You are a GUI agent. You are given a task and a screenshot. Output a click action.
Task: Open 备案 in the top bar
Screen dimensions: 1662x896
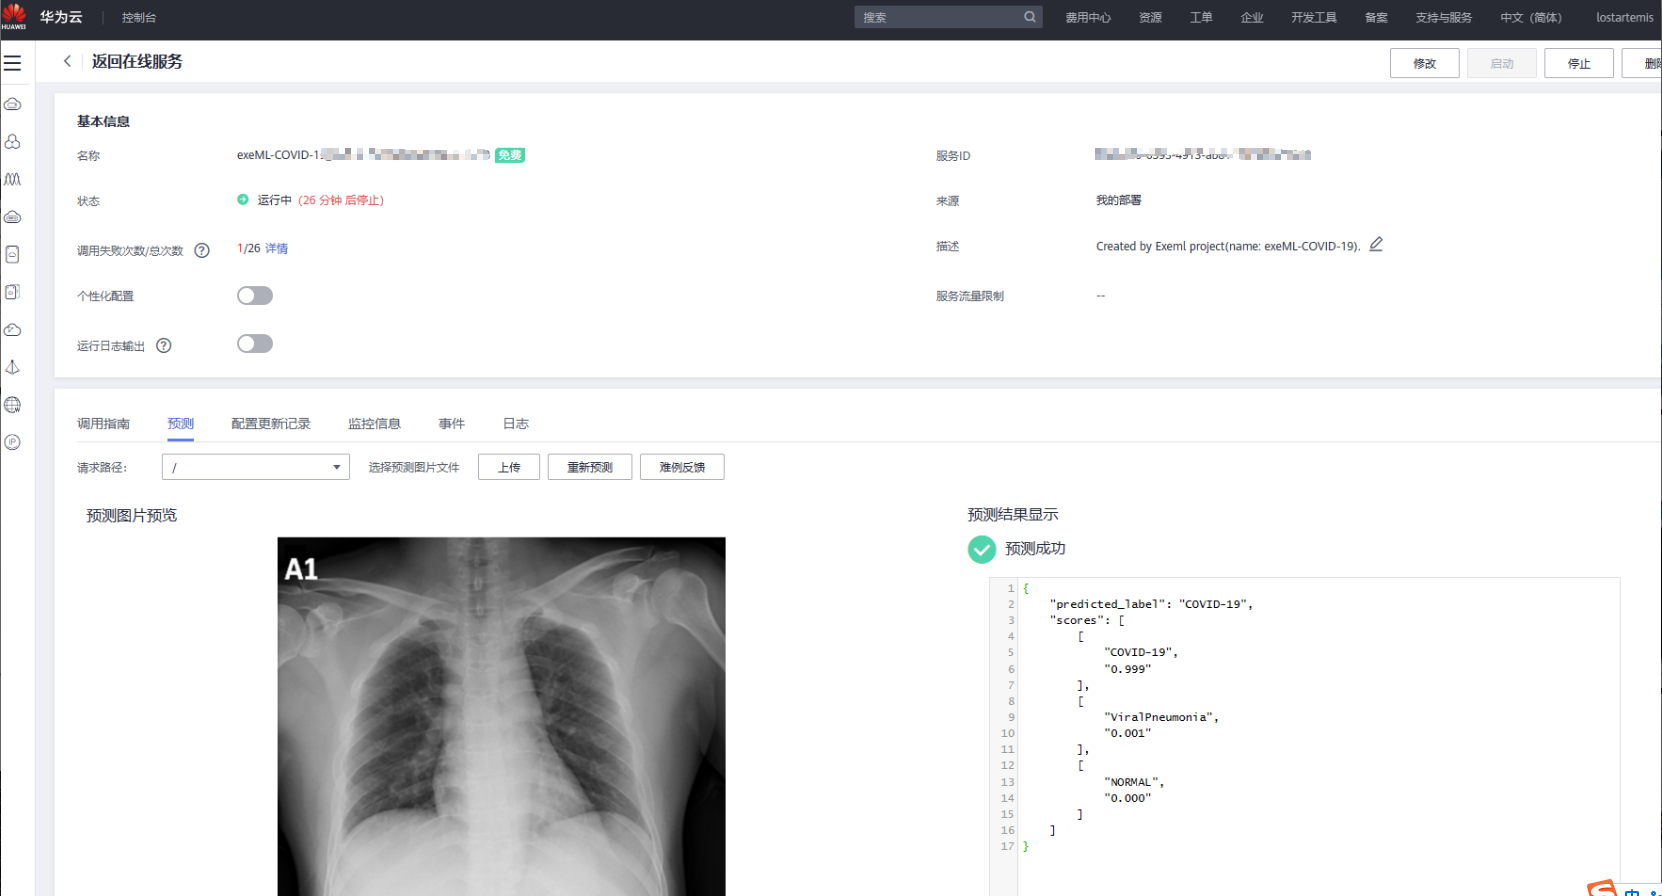[1376, 17]
